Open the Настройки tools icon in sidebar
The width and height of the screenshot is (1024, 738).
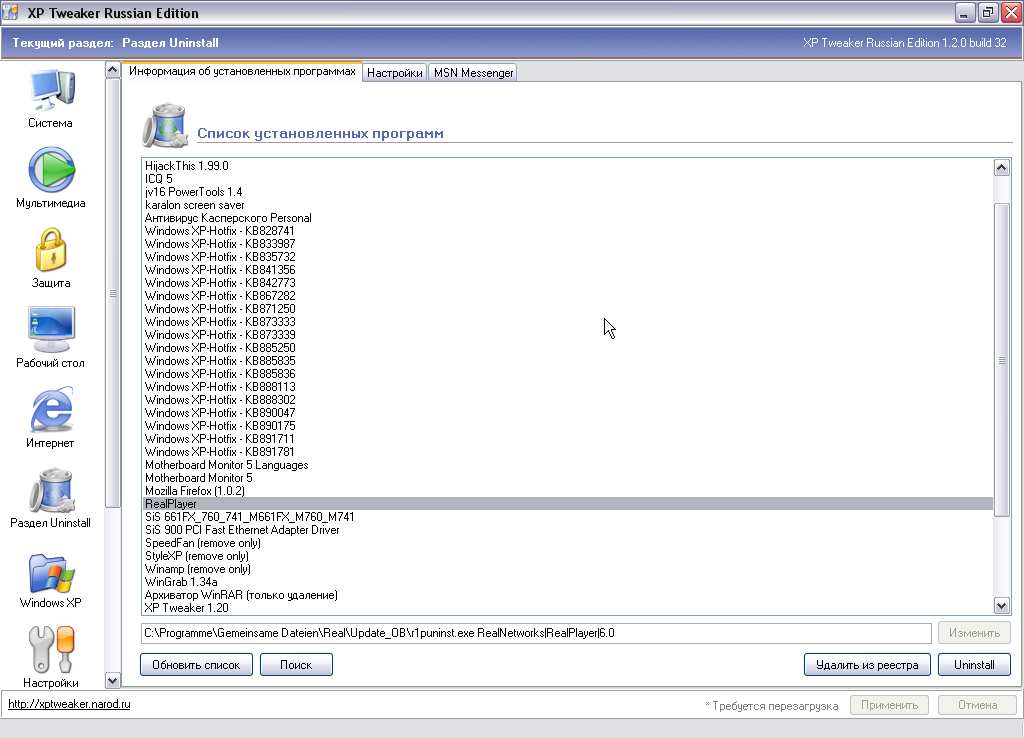pyautogui.click(x=51, y=650)
